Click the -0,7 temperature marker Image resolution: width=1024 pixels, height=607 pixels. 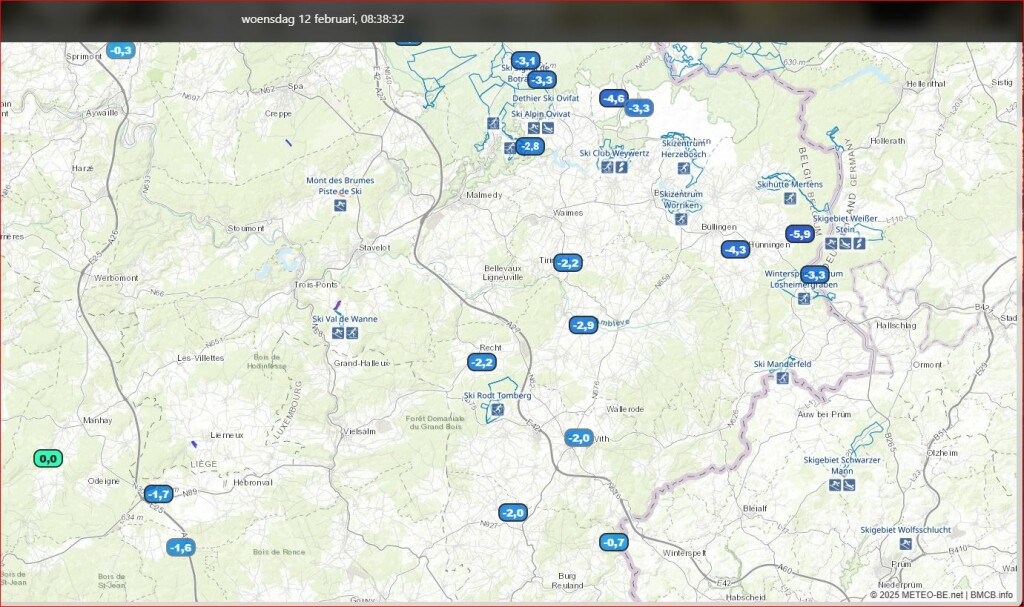(614, 542)
